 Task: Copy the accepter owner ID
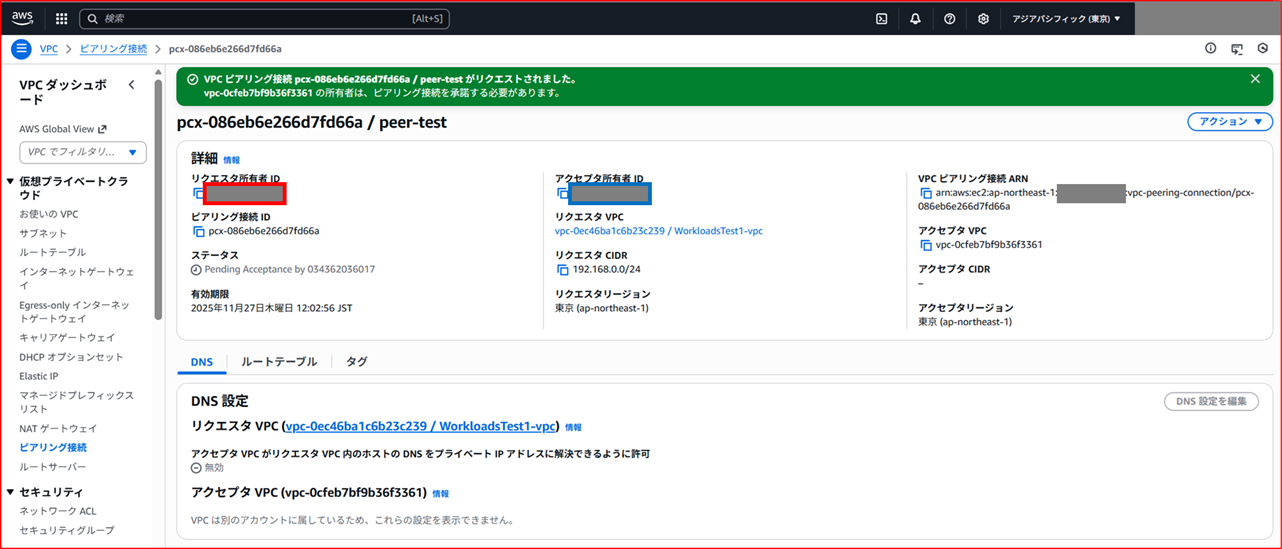tap(562, 192)
